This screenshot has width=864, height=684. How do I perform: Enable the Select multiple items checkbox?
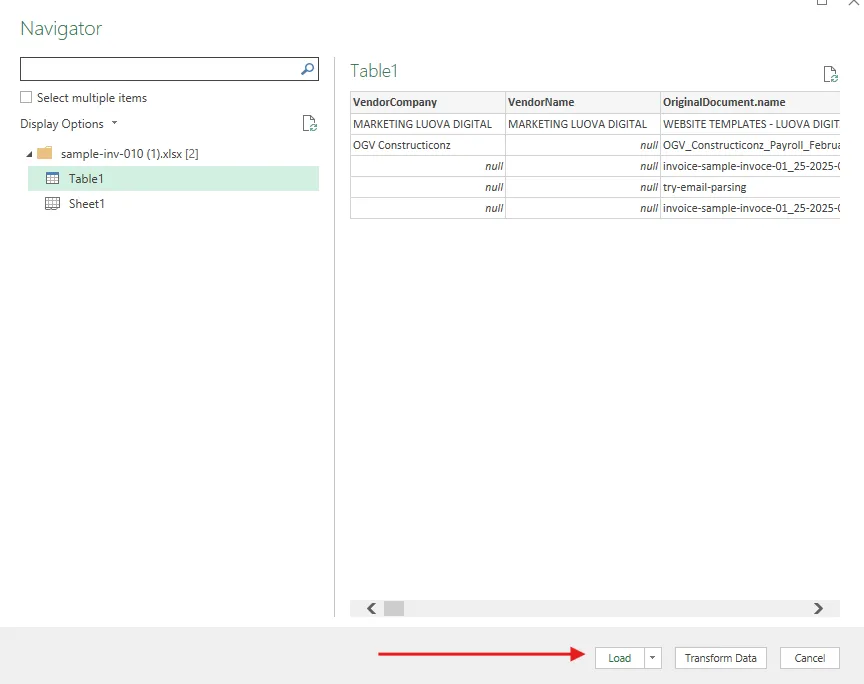(24, 98)
